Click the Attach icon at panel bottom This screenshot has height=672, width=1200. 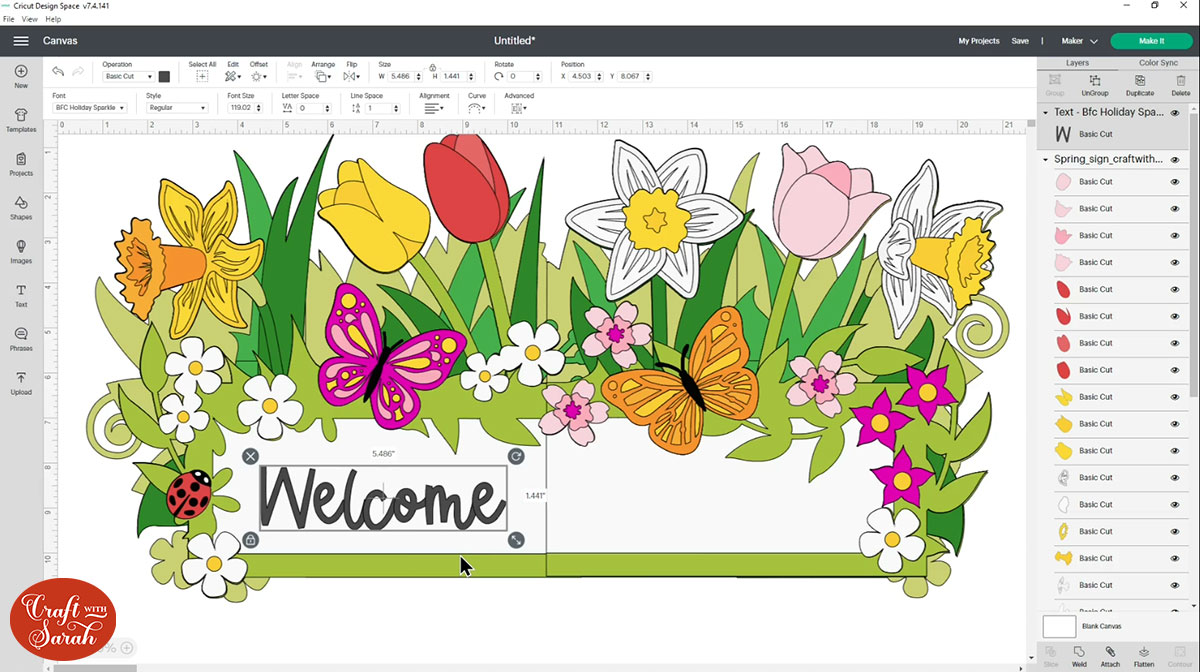(x=1110, y=655)
